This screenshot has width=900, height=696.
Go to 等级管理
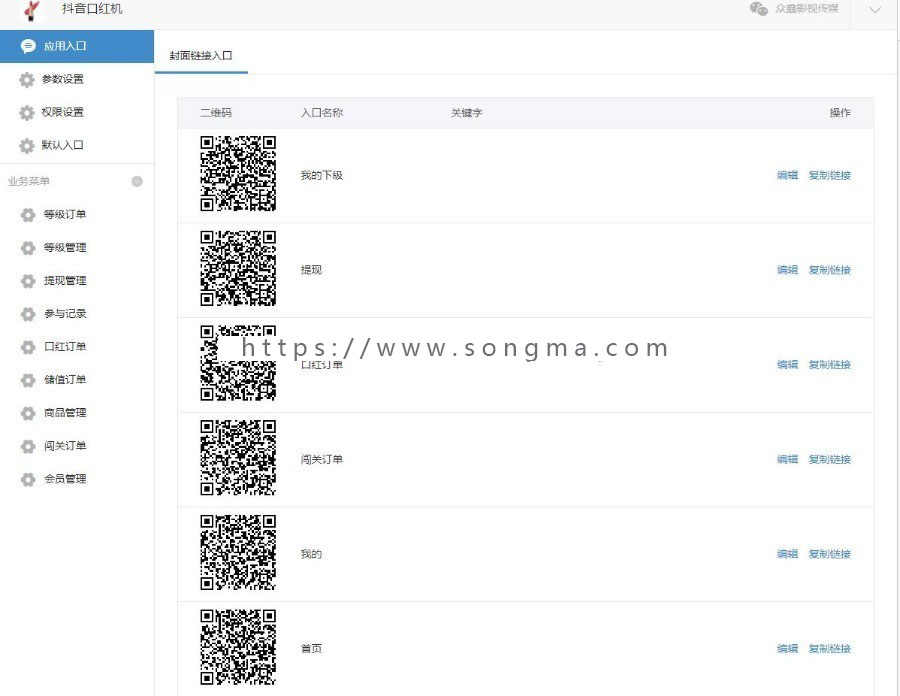[65, 247]
